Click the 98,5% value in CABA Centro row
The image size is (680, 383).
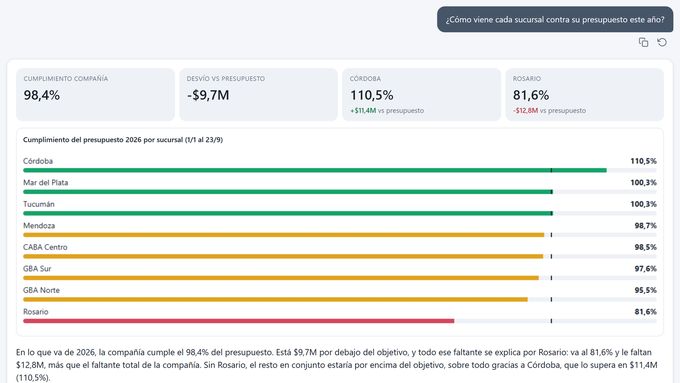(x=645, y=247)
